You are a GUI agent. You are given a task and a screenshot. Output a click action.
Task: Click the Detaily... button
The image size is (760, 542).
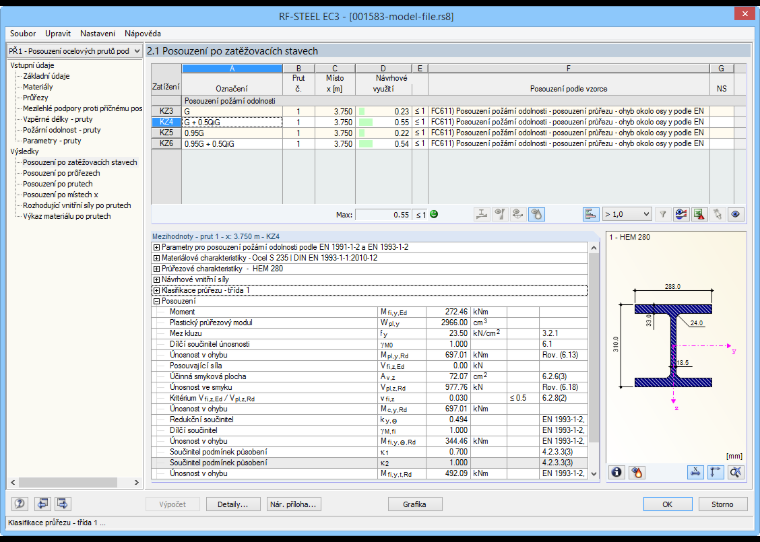(233, 504)
